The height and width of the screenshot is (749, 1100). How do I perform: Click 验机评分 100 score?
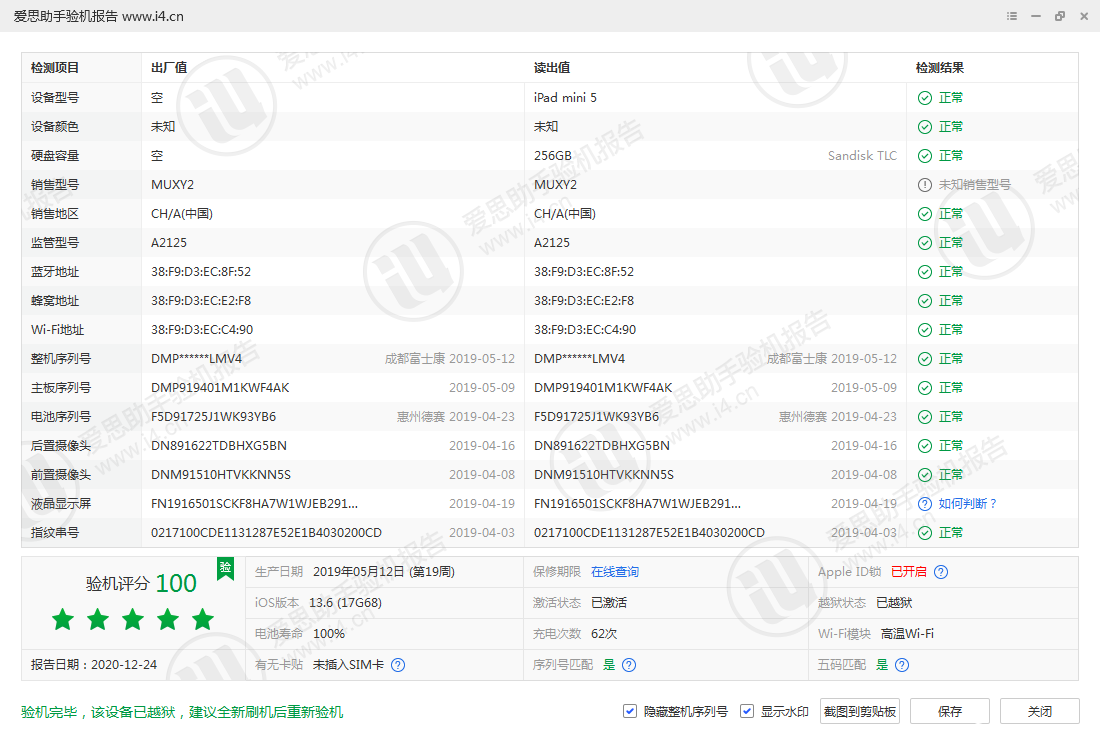coord(141,583)
